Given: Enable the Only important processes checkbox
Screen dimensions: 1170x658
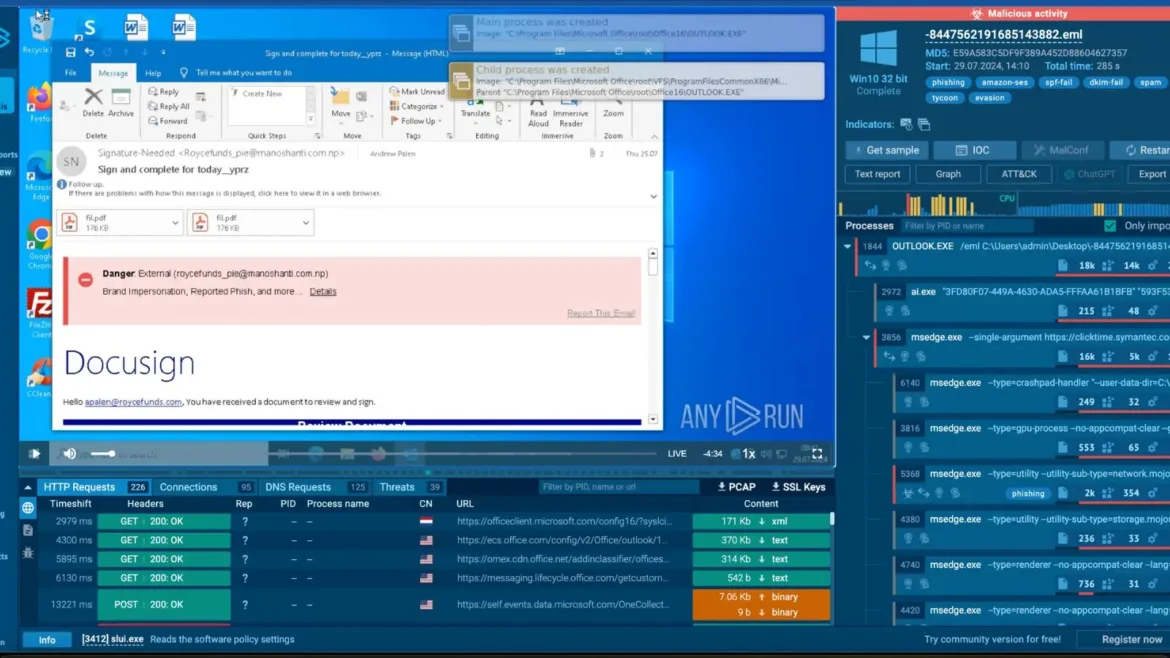Looking at the screenshot, I should [1110, 225].
